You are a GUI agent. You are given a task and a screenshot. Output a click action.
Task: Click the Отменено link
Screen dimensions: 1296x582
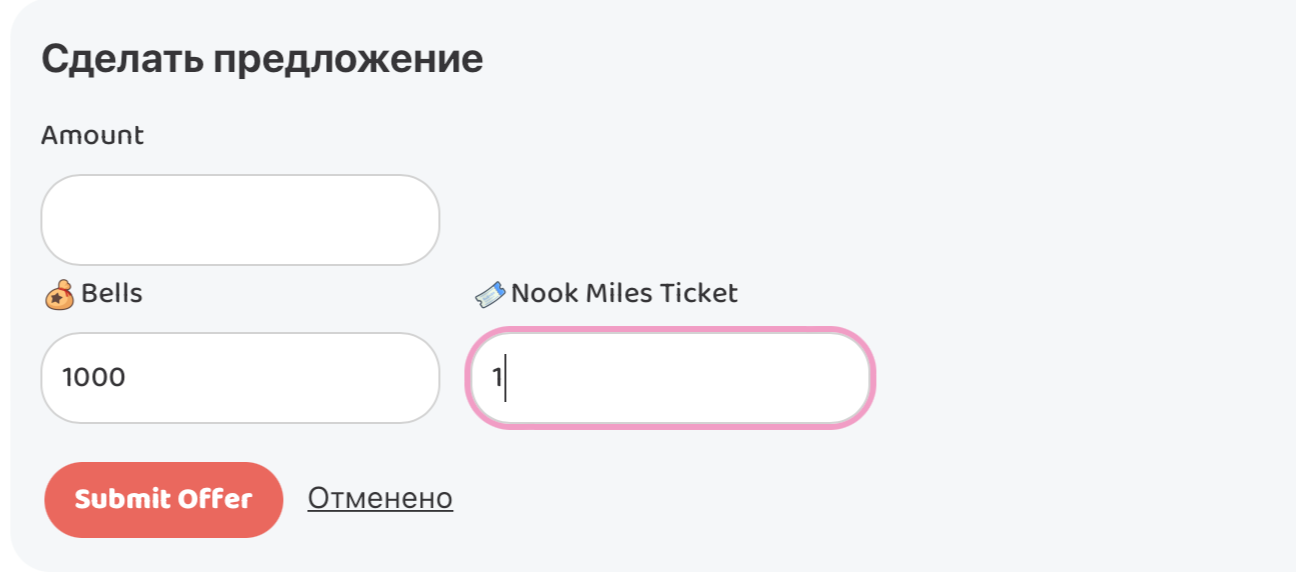(x=381, y=497)
